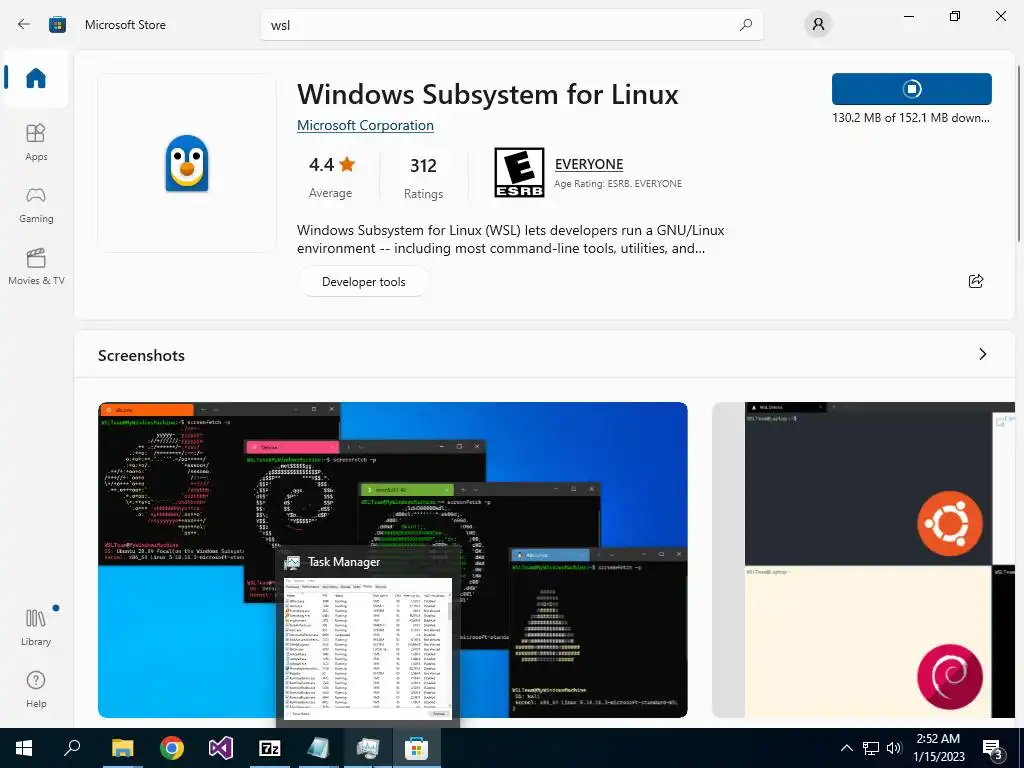The width and height of the screenshot is (1024, 768).
Task: Open the Library in sidebar
Action: (x=36, y=627)
